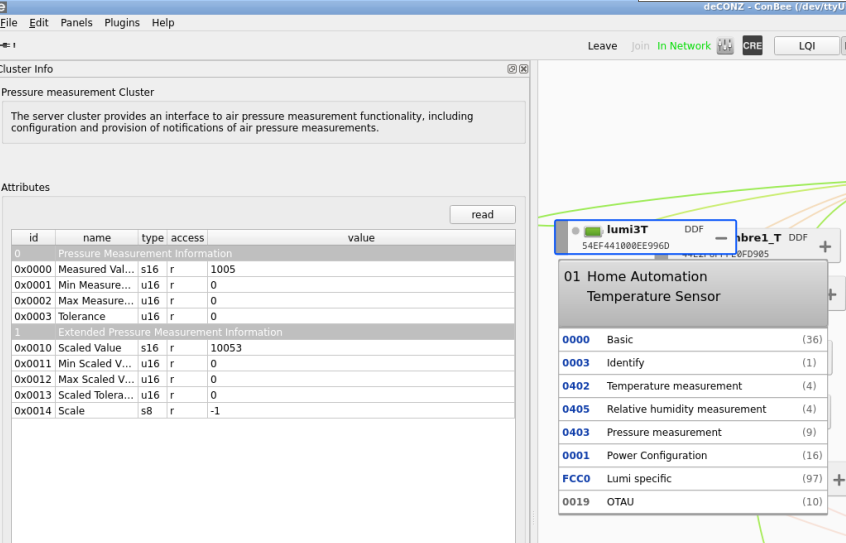
Task: Float the Cluster Info panel
Action: pyautogui.click(x=512, y=69)
